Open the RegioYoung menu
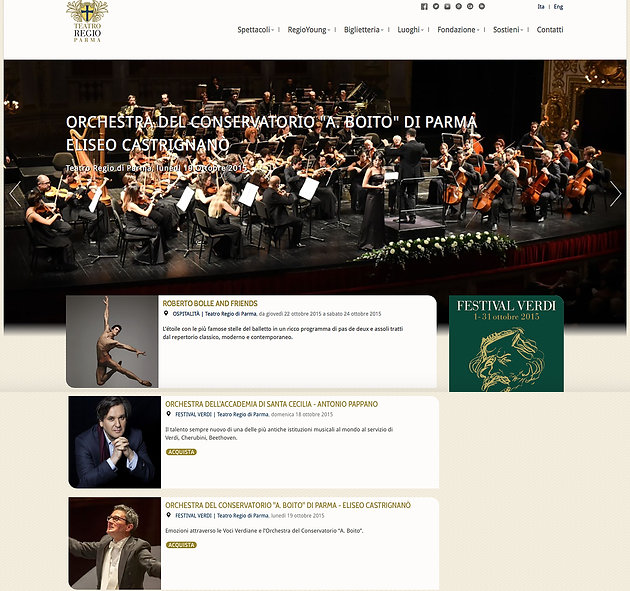This screenshot has width=630, height=591. [309, 30]
